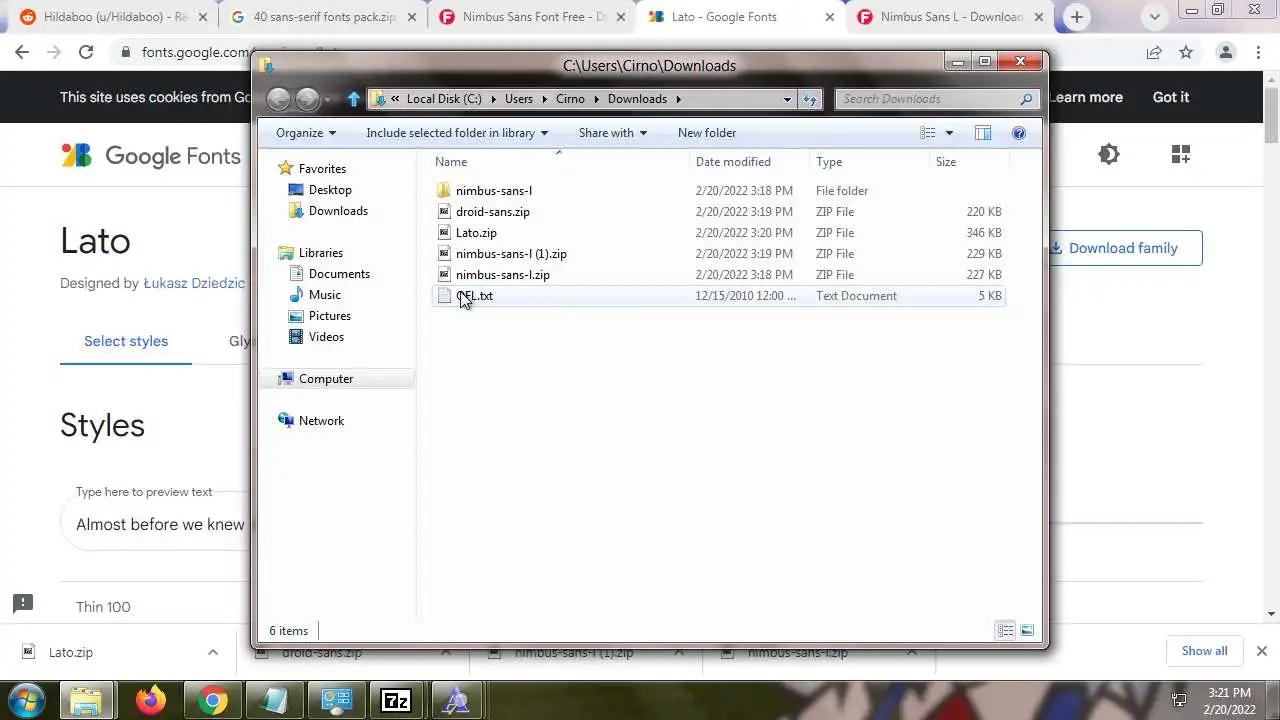Open Include selected folder in library menu
This screenshot has width=1280, height=720.
[457, 133]
